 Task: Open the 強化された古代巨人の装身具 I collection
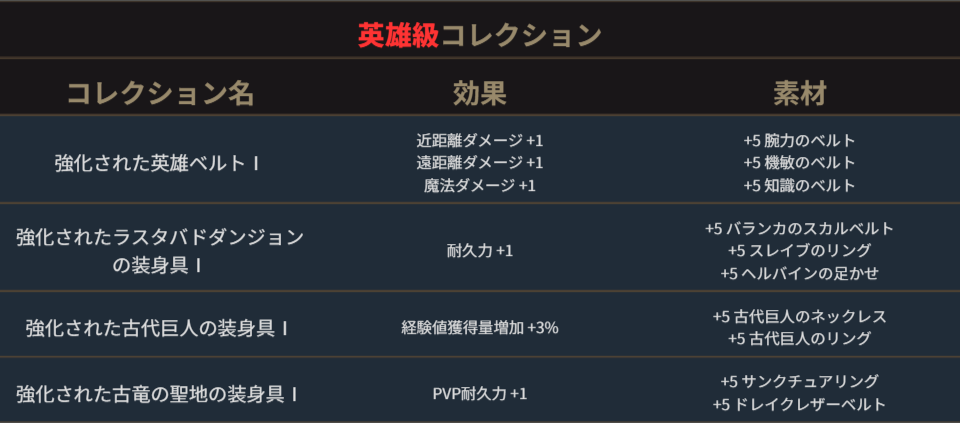pos(160,327)
